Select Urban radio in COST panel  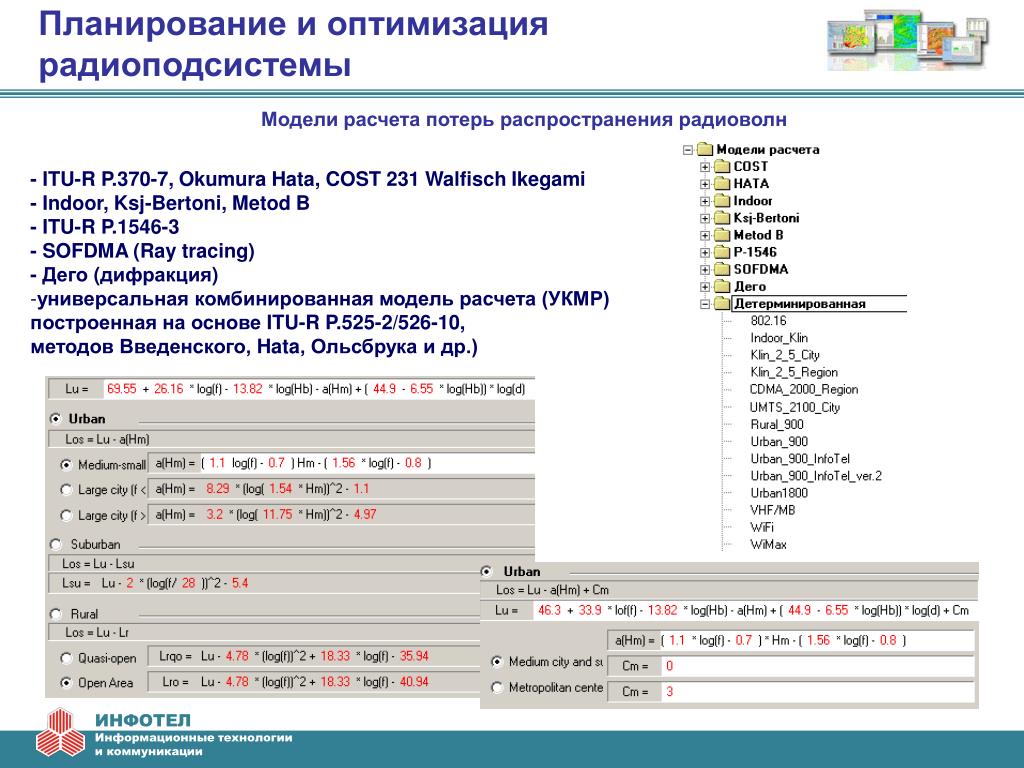coord(487,571)
